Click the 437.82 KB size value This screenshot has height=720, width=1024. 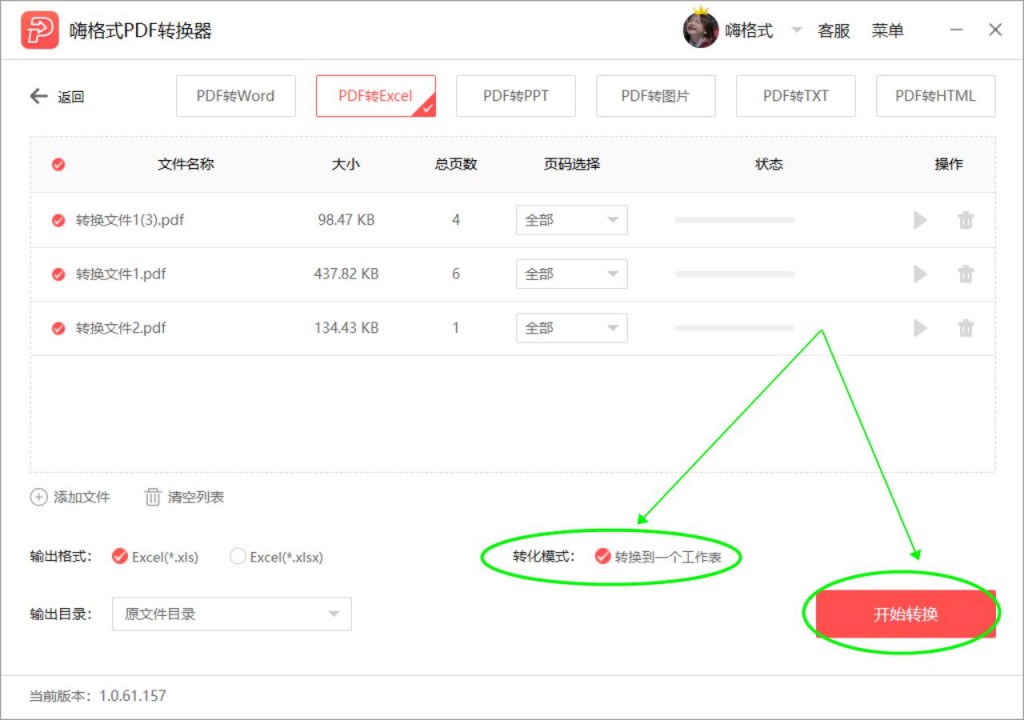click(x=346, y=274)
